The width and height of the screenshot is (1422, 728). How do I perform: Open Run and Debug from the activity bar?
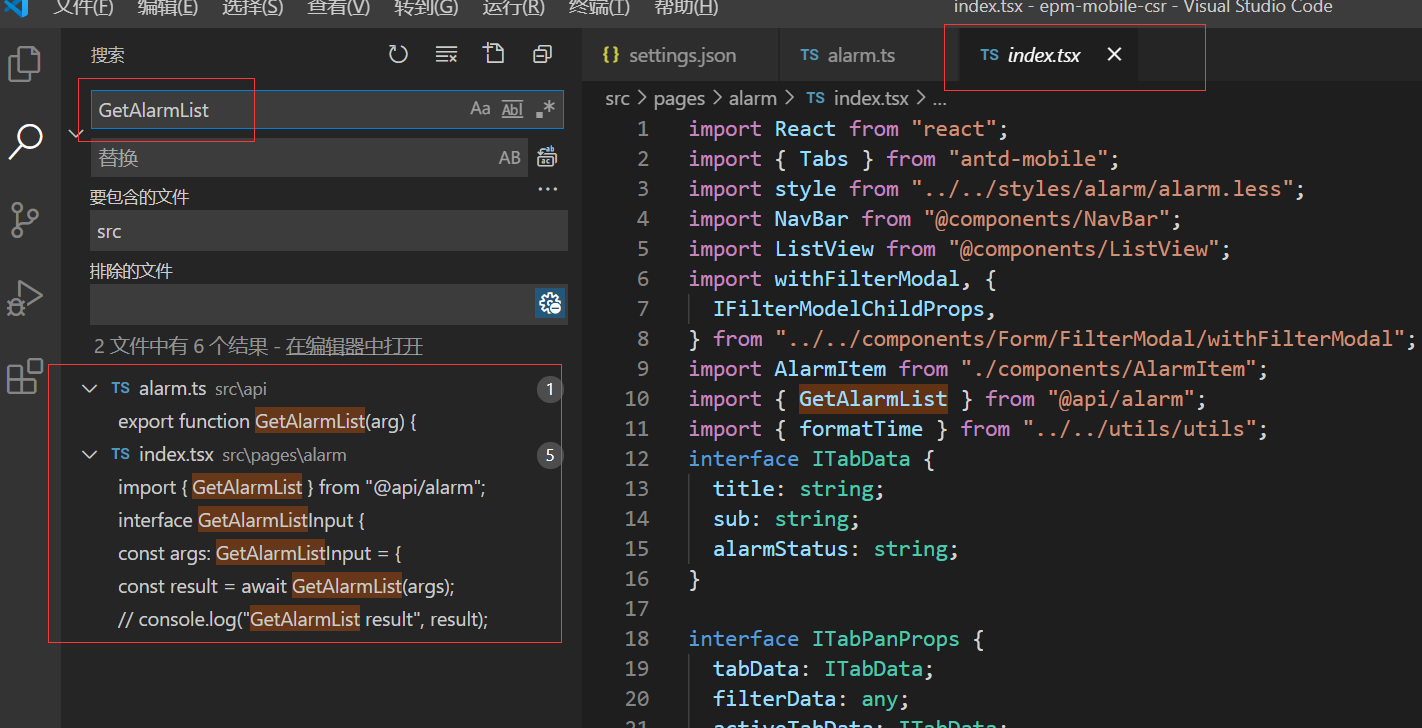tap(24, 298)
